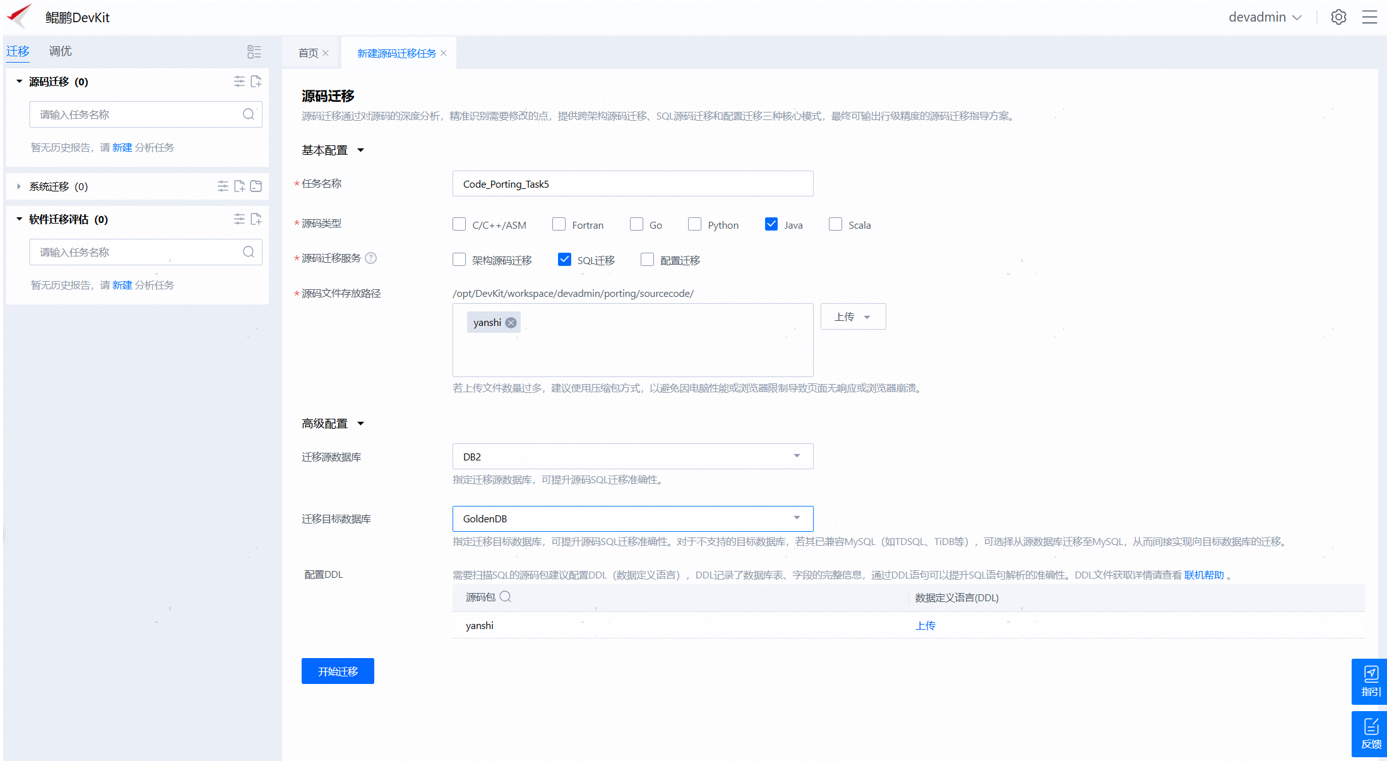The width and height of the screenshot is (1387, 763).
Task: Click the 任务名称 input field
Action: 632,184
